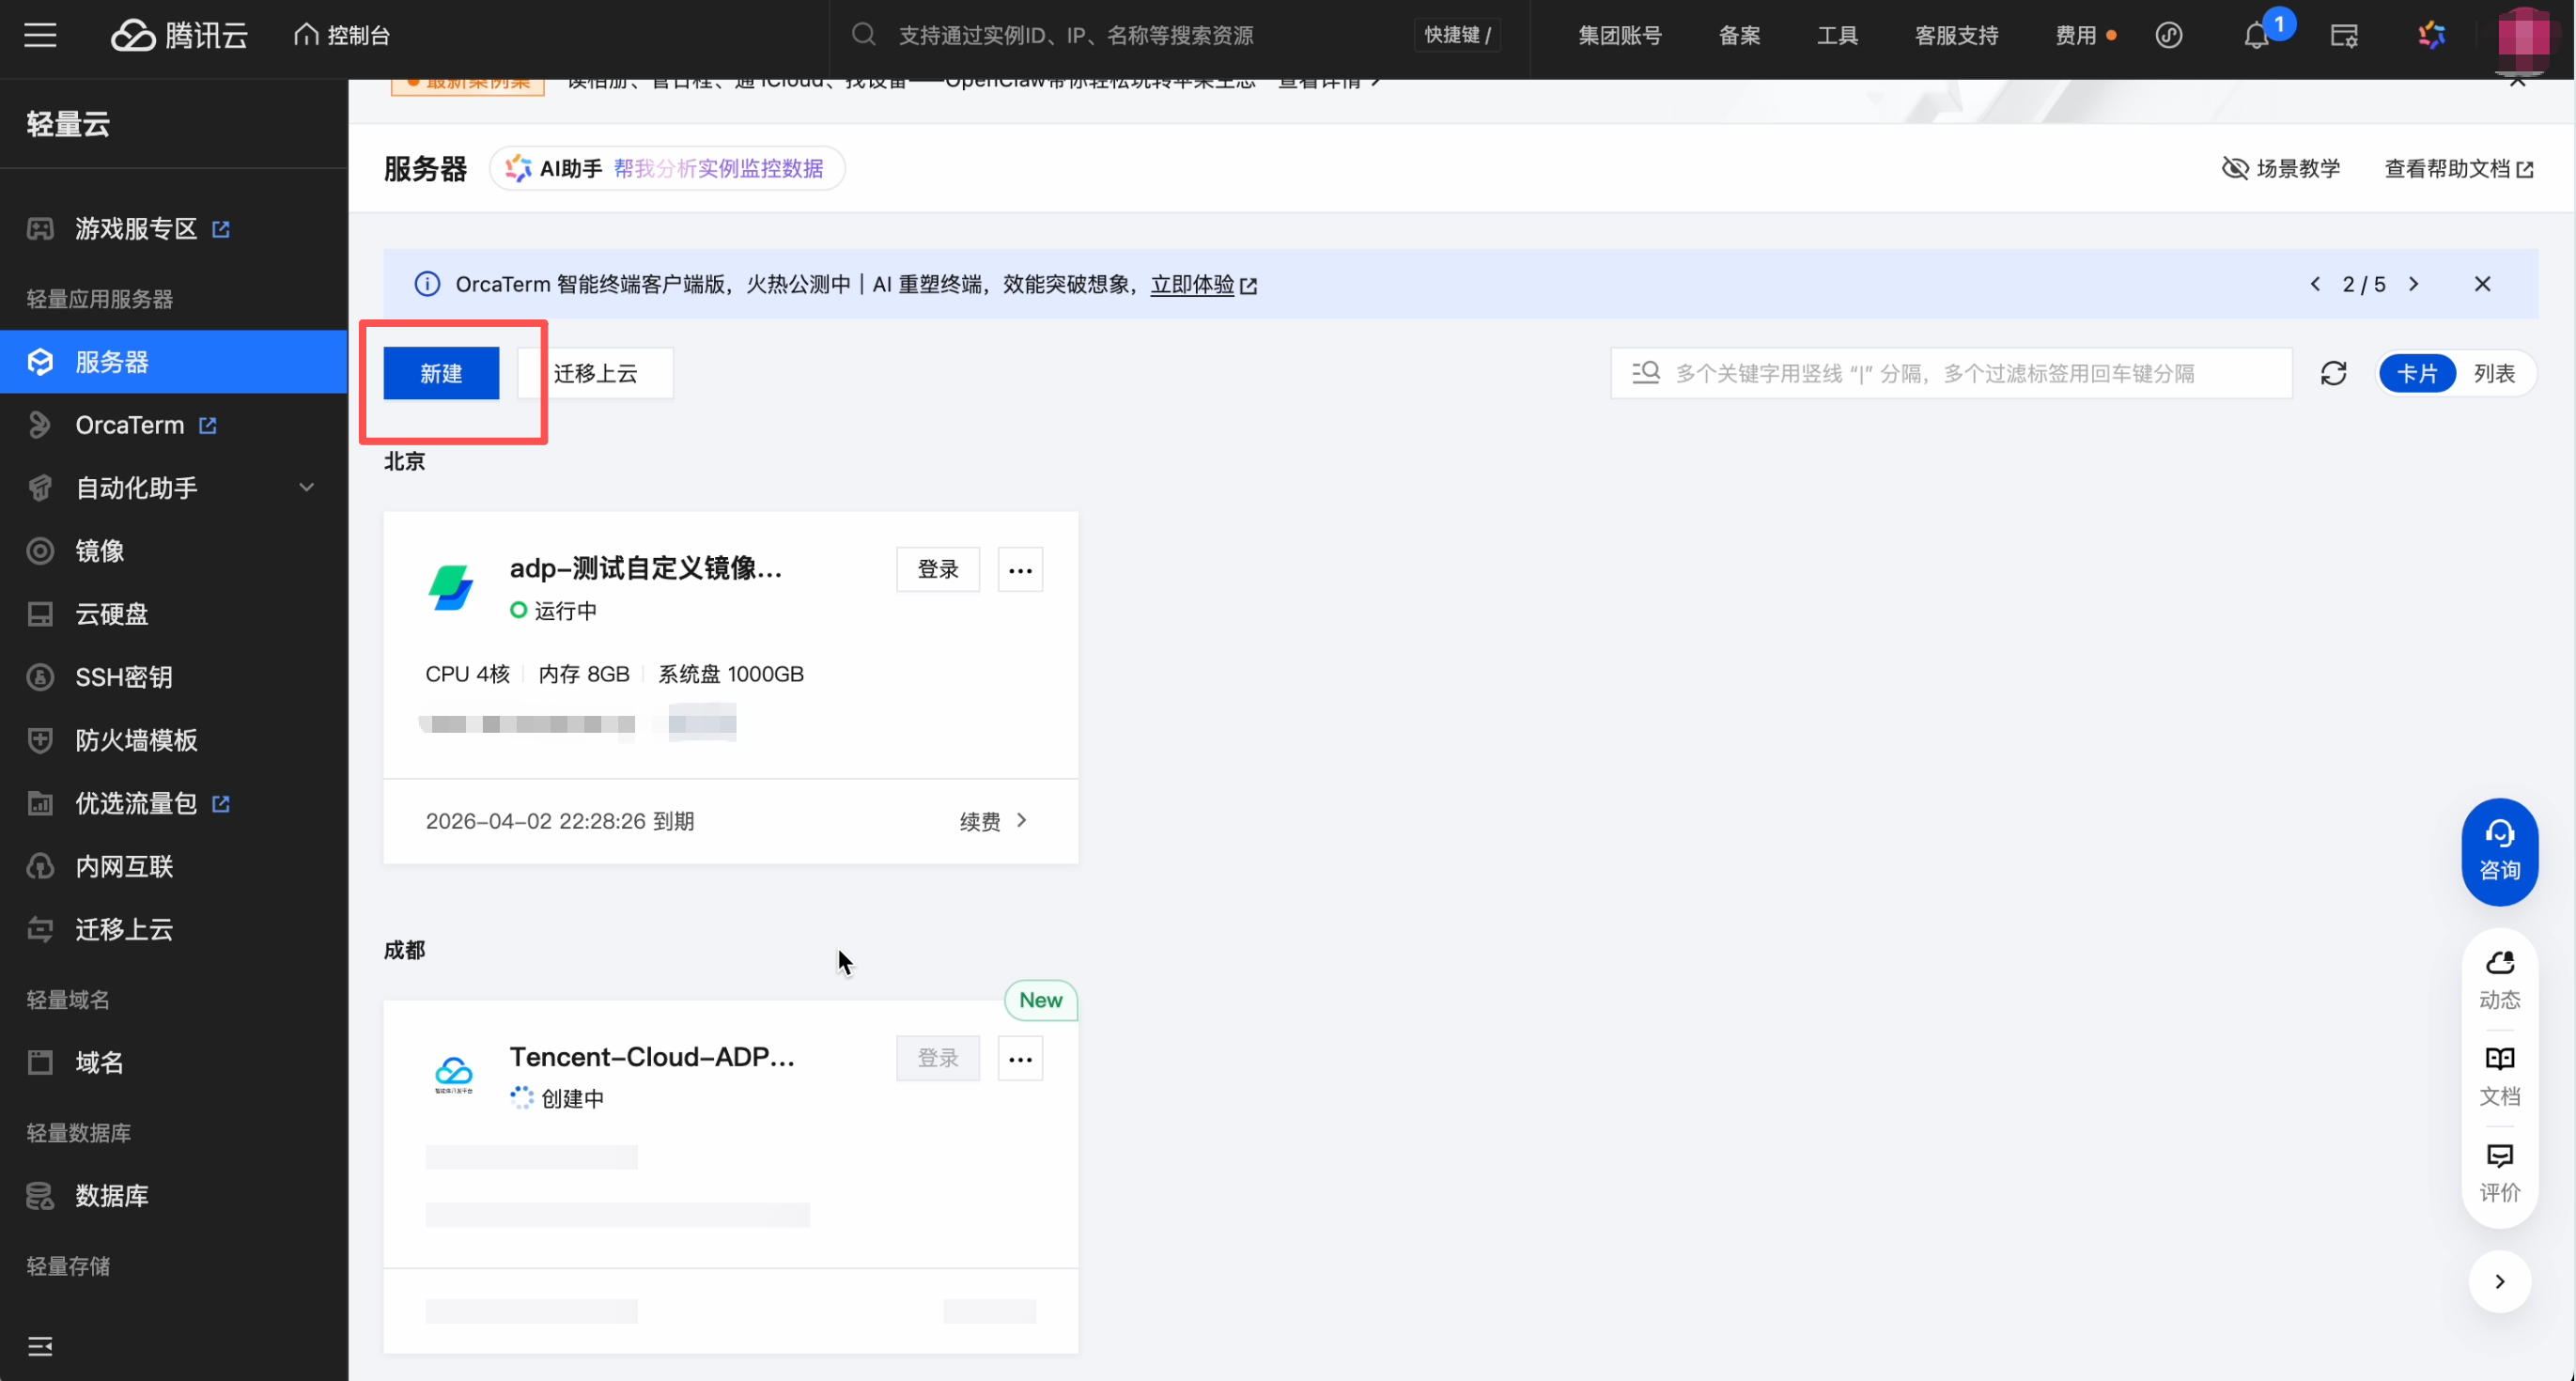Click the refresh server list icon
The image size is (2576, 1381).
pos(2333,373)
